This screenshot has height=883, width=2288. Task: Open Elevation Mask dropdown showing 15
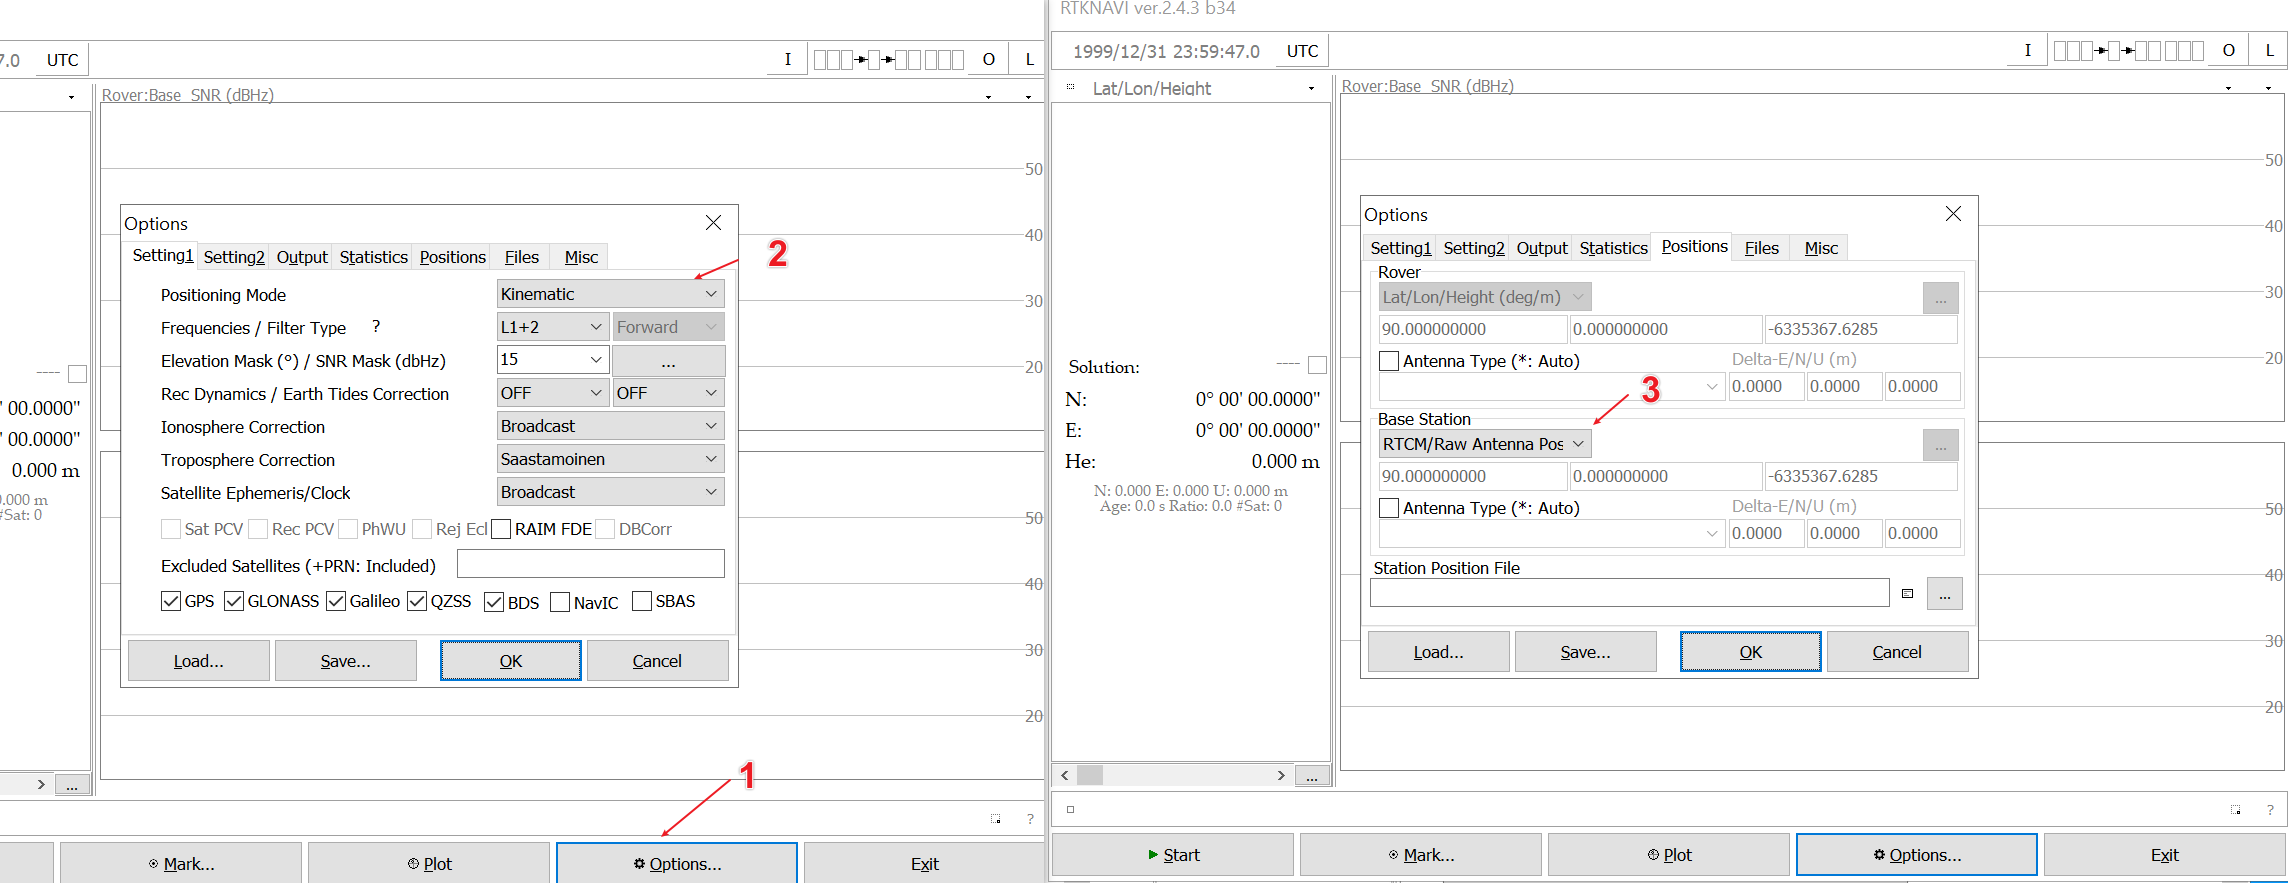pyautogui.click(x=552, y=359)
